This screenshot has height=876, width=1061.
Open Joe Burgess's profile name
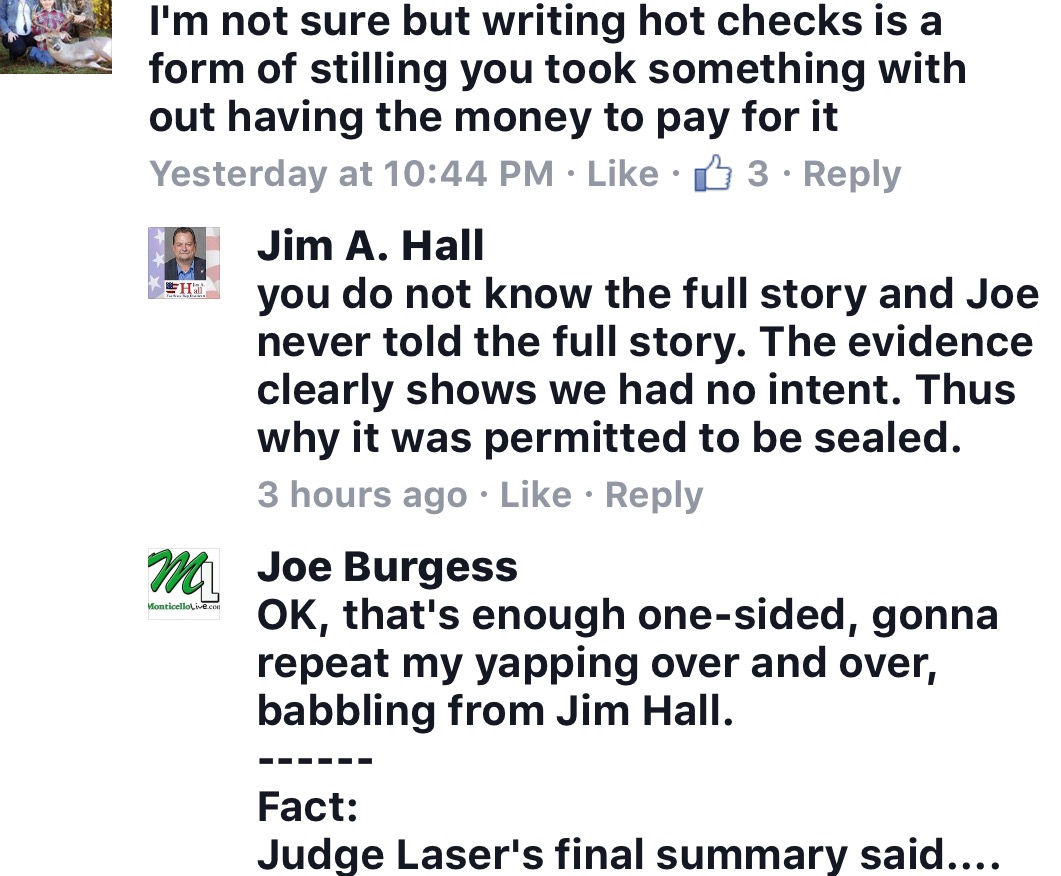(387, 567)
